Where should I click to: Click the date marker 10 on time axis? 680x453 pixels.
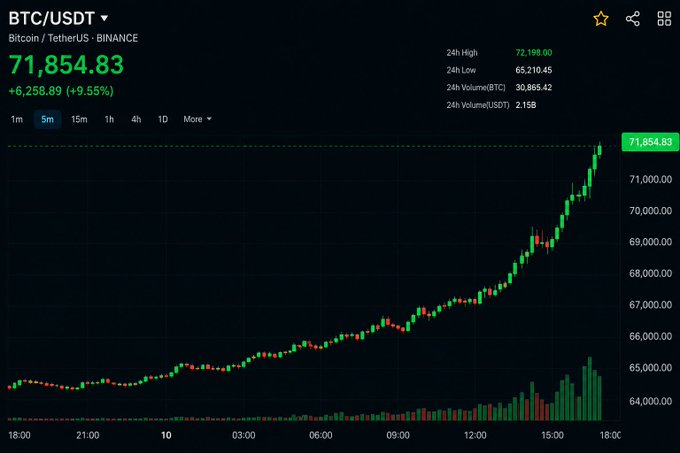[166, 435]
